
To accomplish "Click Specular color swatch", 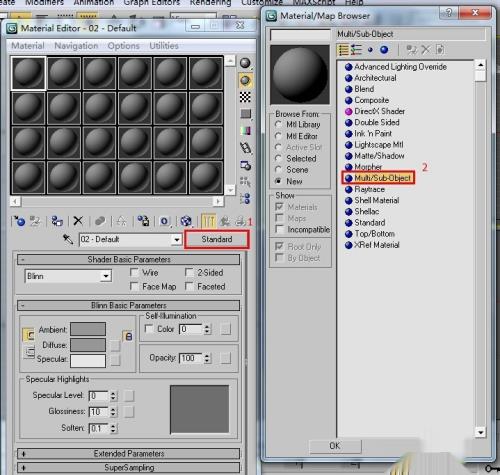I will point(88,361).
